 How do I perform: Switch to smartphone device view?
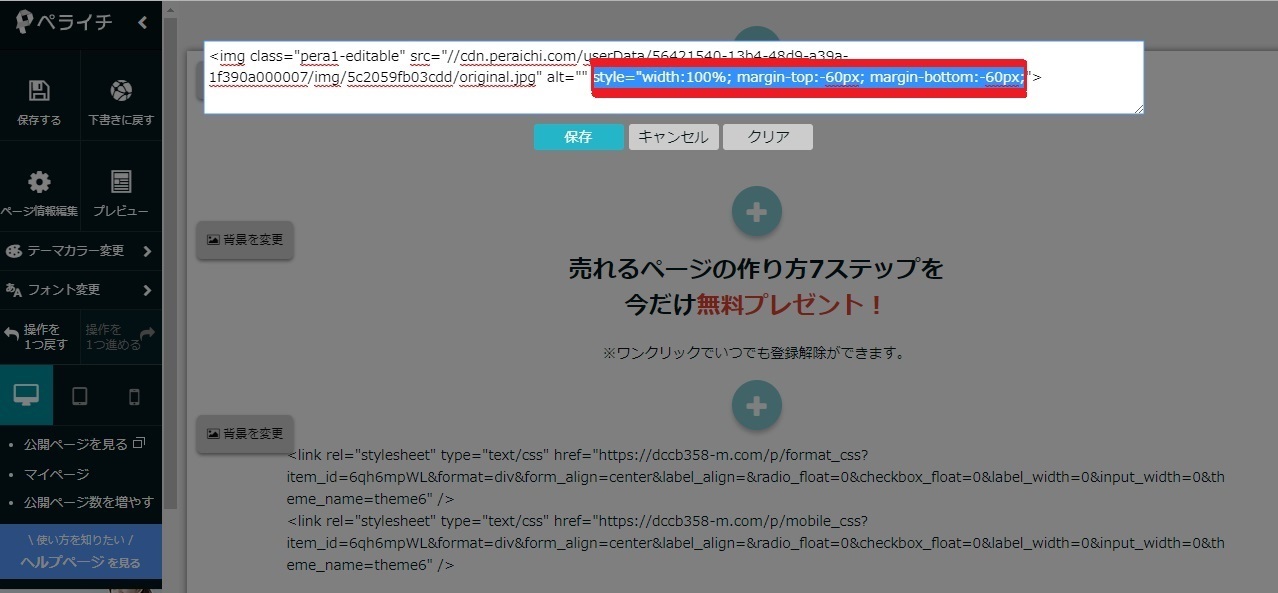(x=134, y=396)
